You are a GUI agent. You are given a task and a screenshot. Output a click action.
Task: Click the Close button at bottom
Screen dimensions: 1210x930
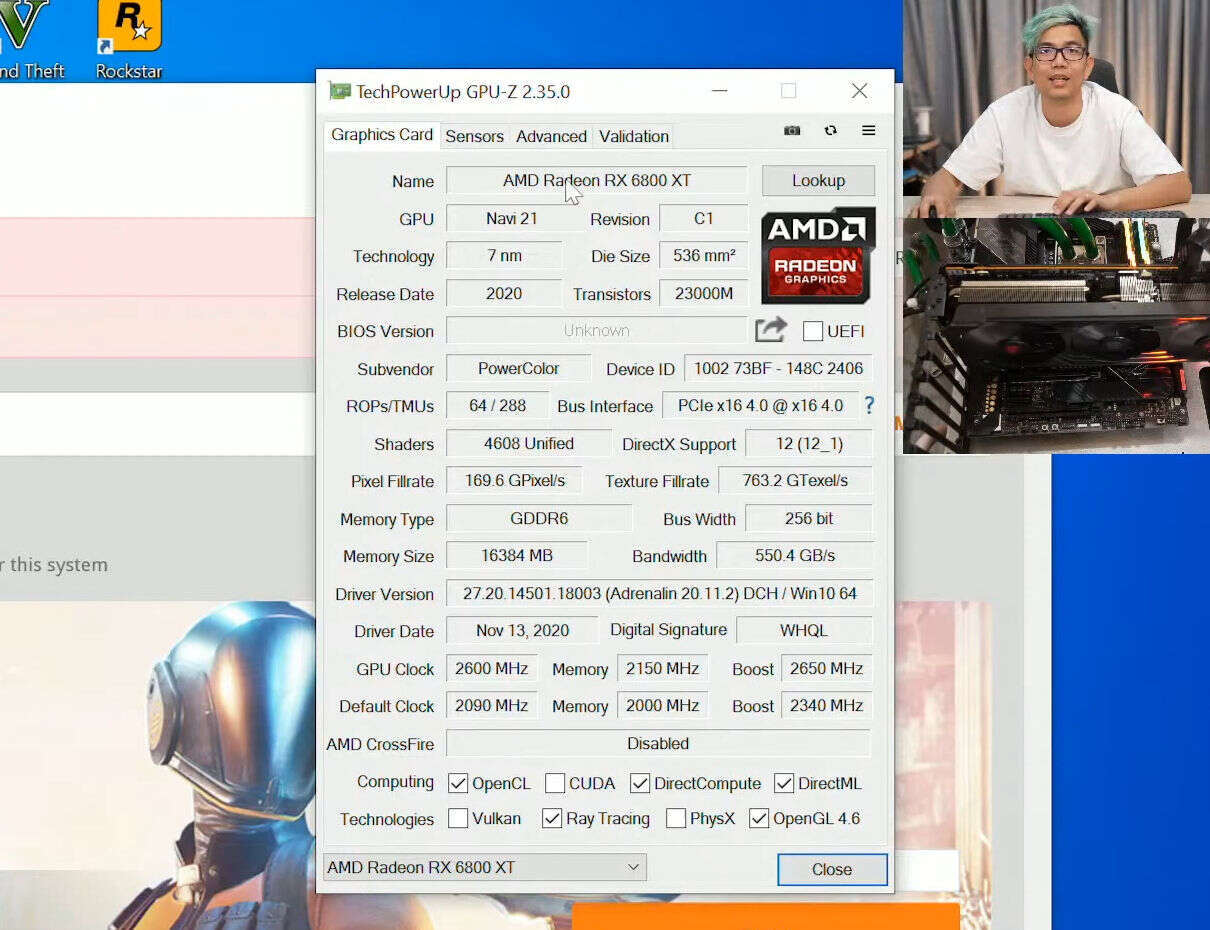(x=831, y=869)
